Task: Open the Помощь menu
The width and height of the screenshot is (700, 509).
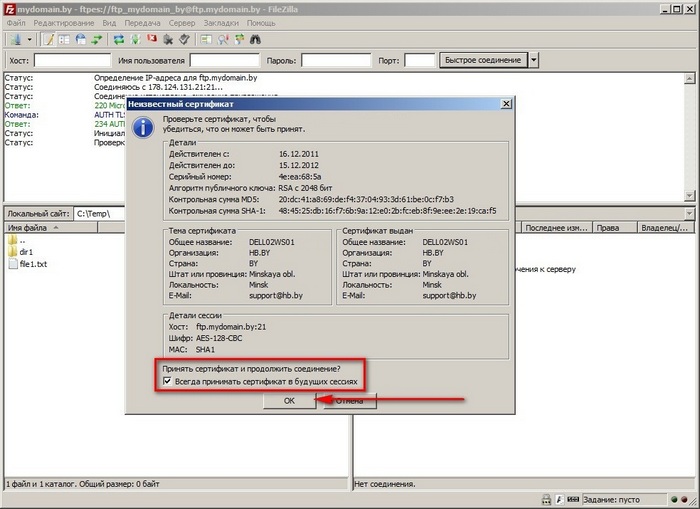Action: (x=261, y=23)
